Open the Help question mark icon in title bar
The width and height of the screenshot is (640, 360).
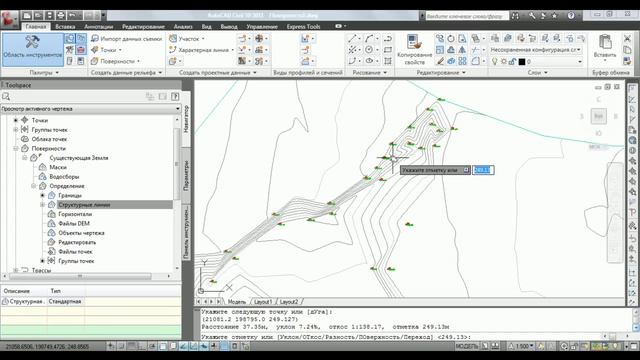pos(571,16)
